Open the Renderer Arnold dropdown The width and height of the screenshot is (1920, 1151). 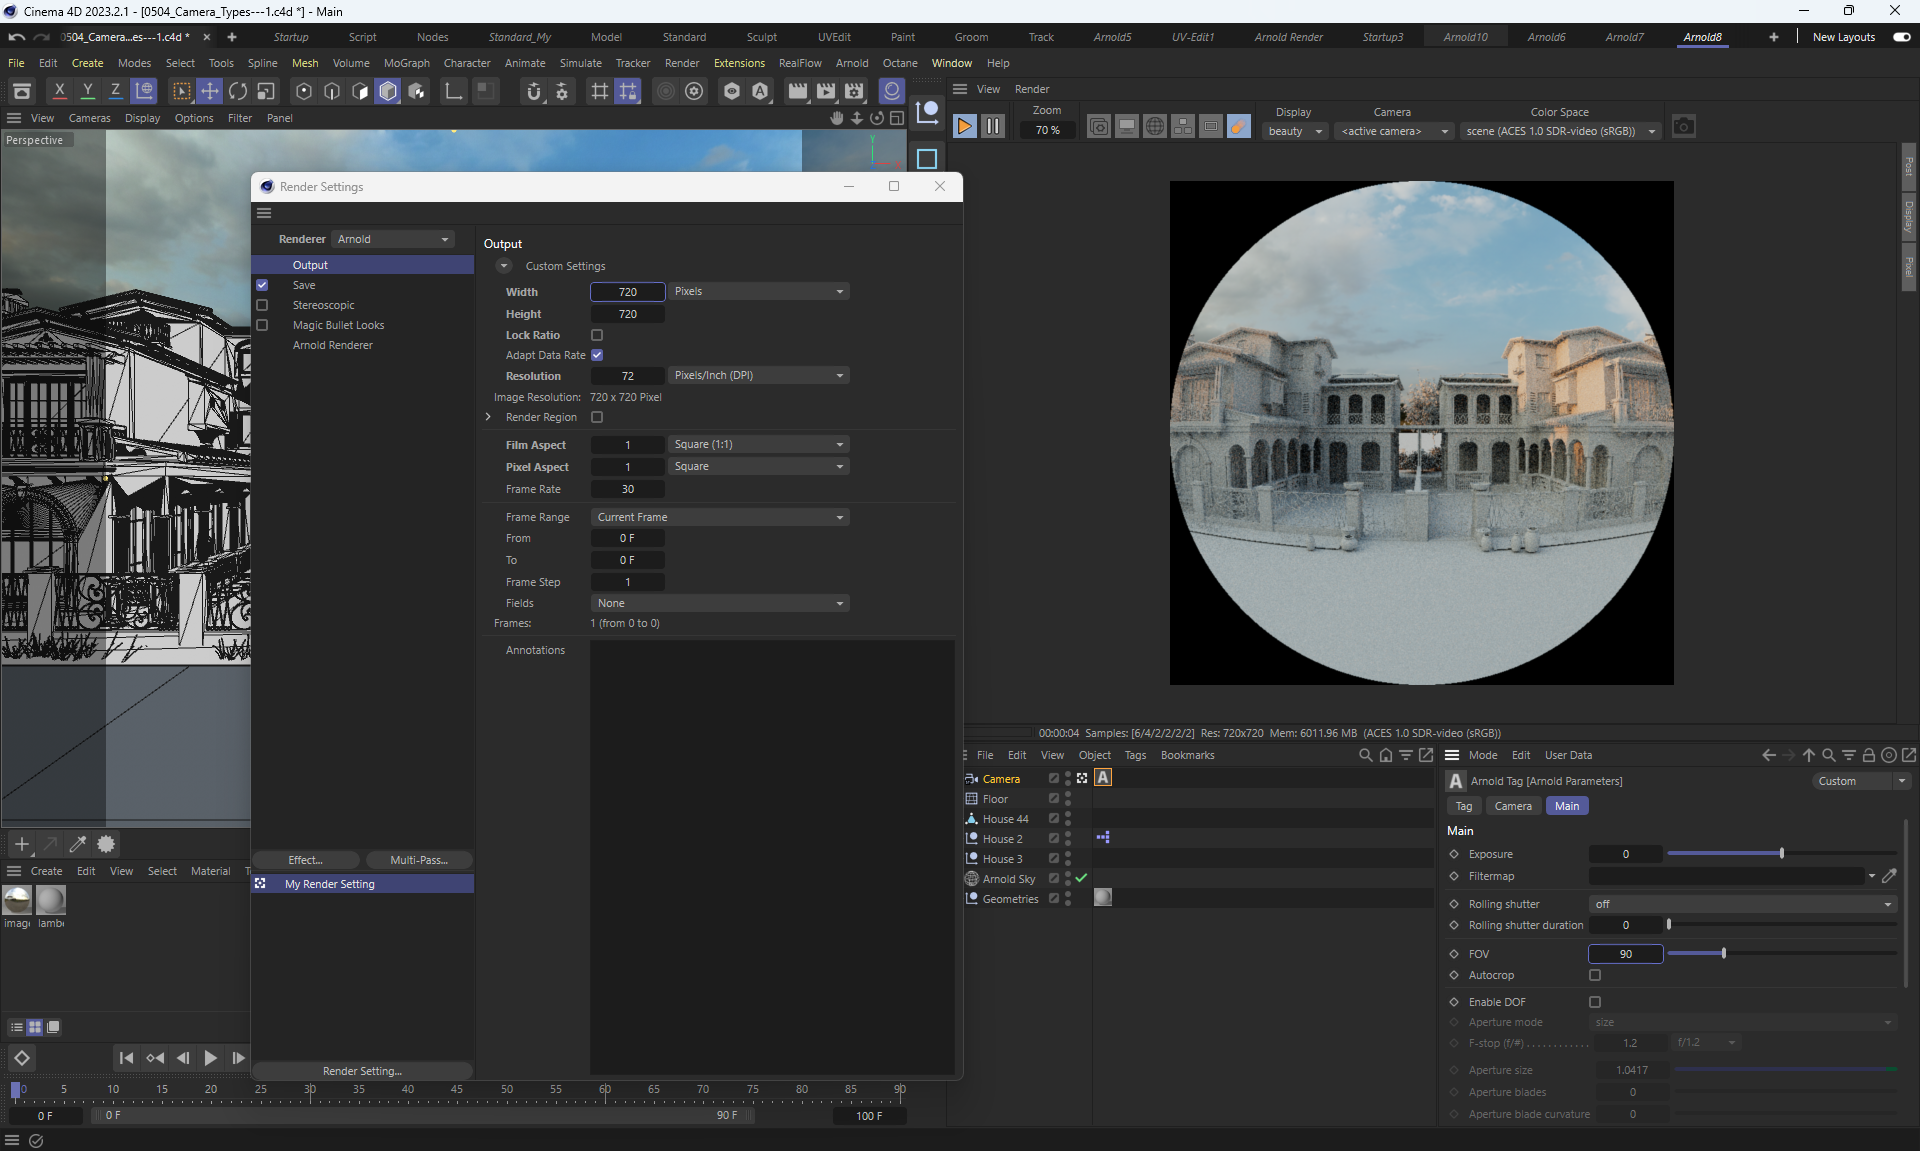tap(393, 239)
